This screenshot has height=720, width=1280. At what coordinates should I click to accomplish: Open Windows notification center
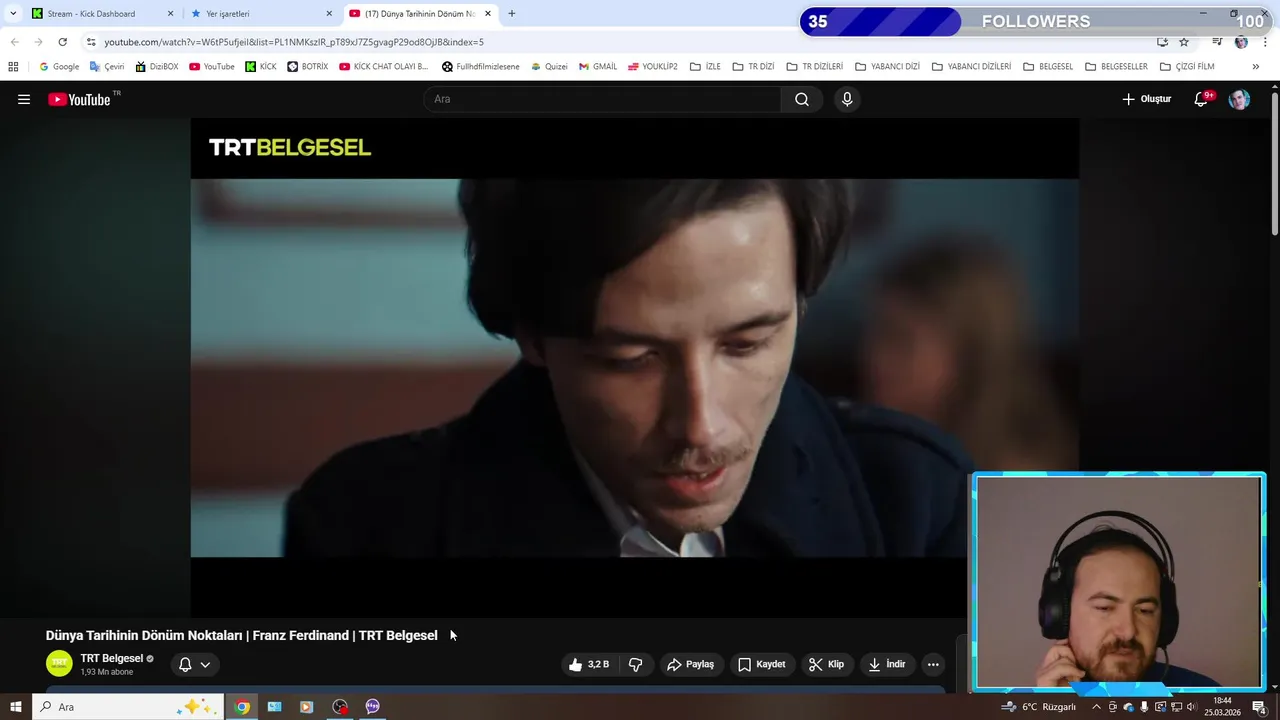coord(1259,707)
